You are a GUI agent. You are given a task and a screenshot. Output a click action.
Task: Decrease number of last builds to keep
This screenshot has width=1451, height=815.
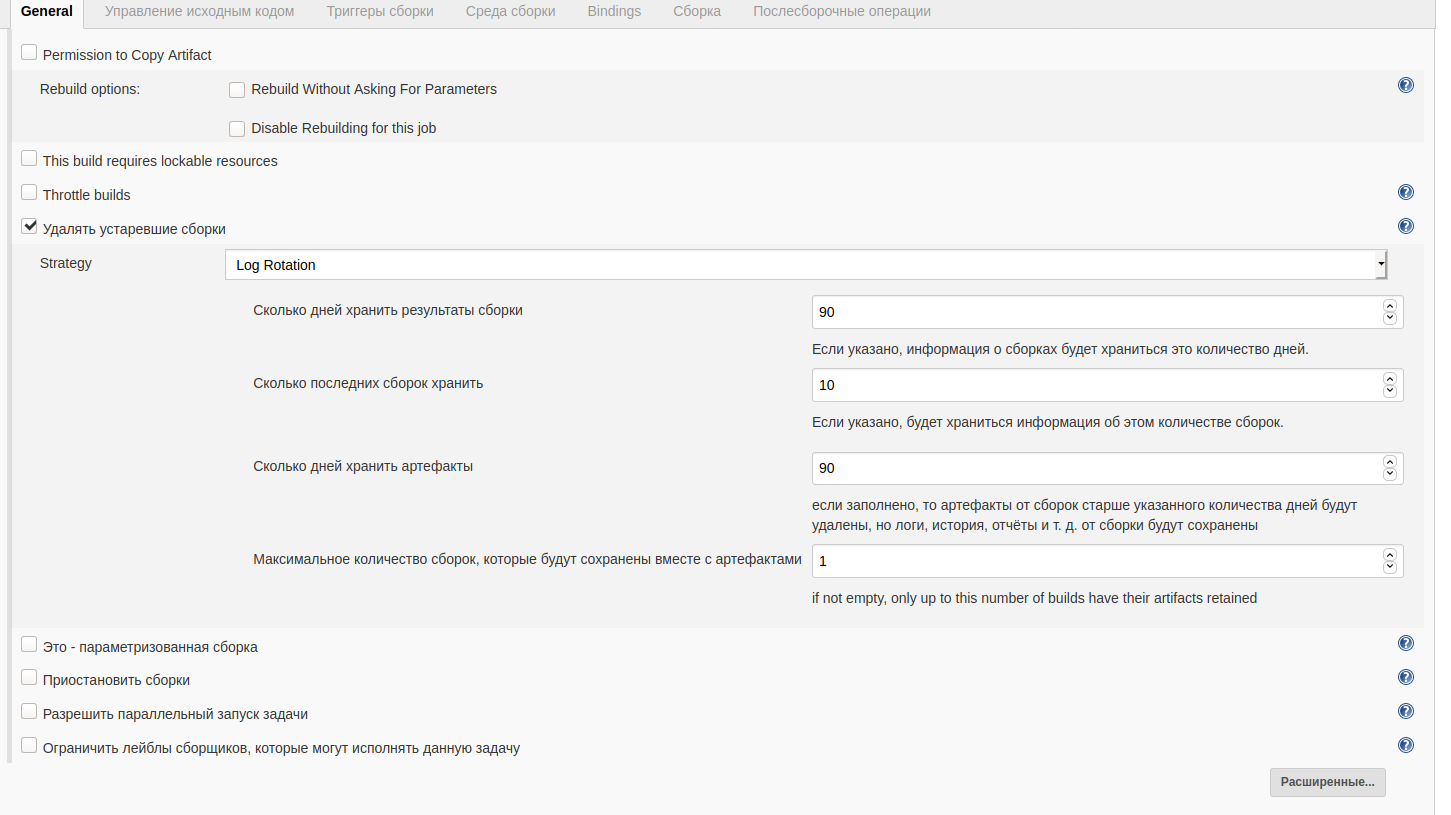click(x=1389, y=392)
